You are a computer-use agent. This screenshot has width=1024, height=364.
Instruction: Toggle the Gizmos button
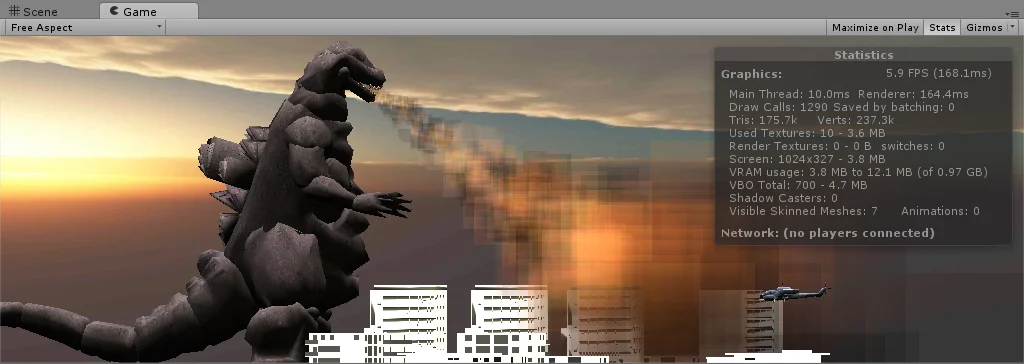984,27
